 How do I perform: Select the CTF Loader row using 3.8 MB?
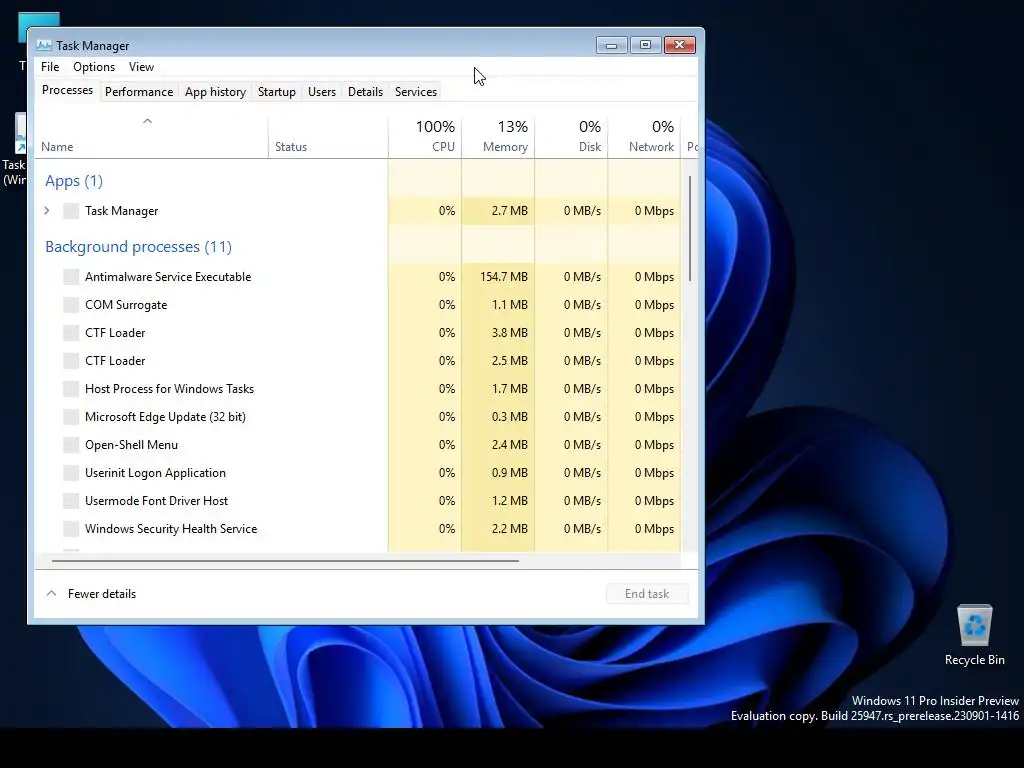tap(358, 333)
